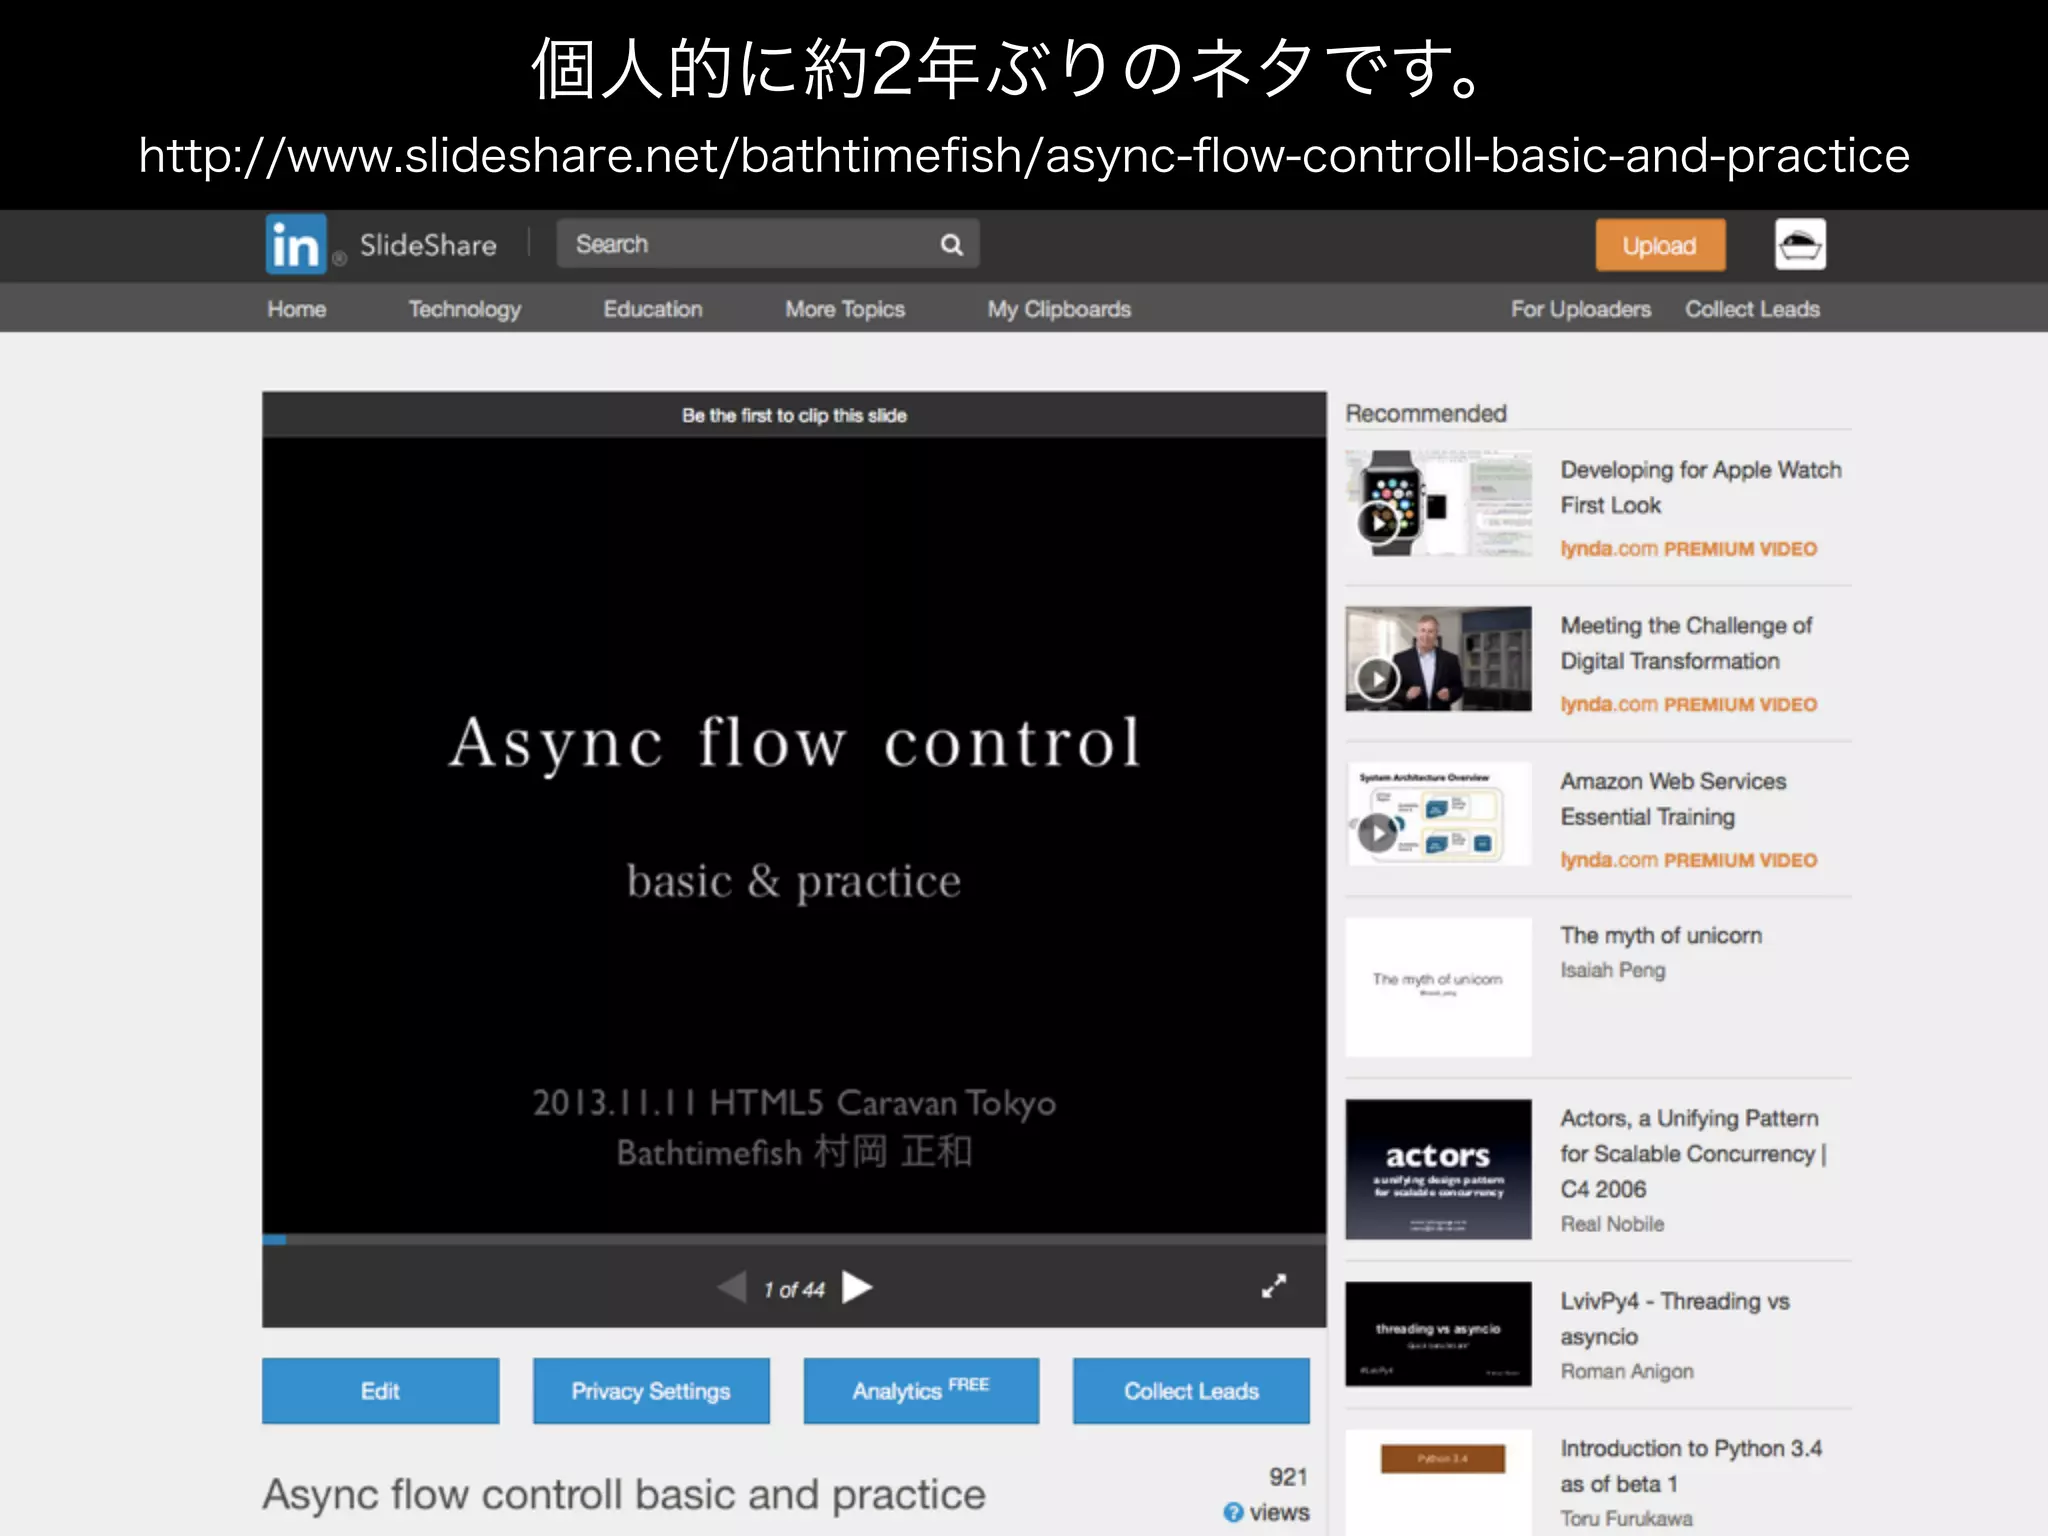Play the Apple Watch video thumbnail
Viewport: 2048px width, 1536px height.
(1438, 503)
